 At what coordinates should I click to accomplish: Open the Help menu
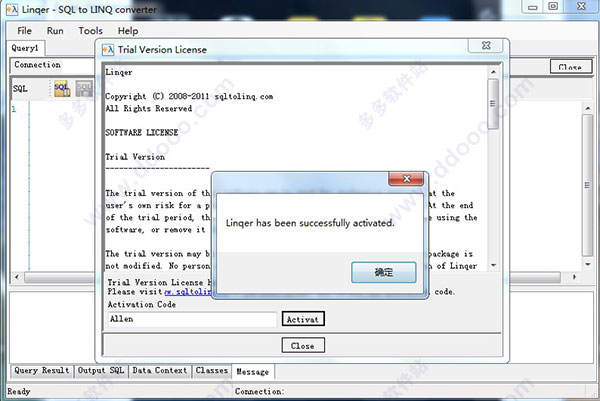pos(128,31)
